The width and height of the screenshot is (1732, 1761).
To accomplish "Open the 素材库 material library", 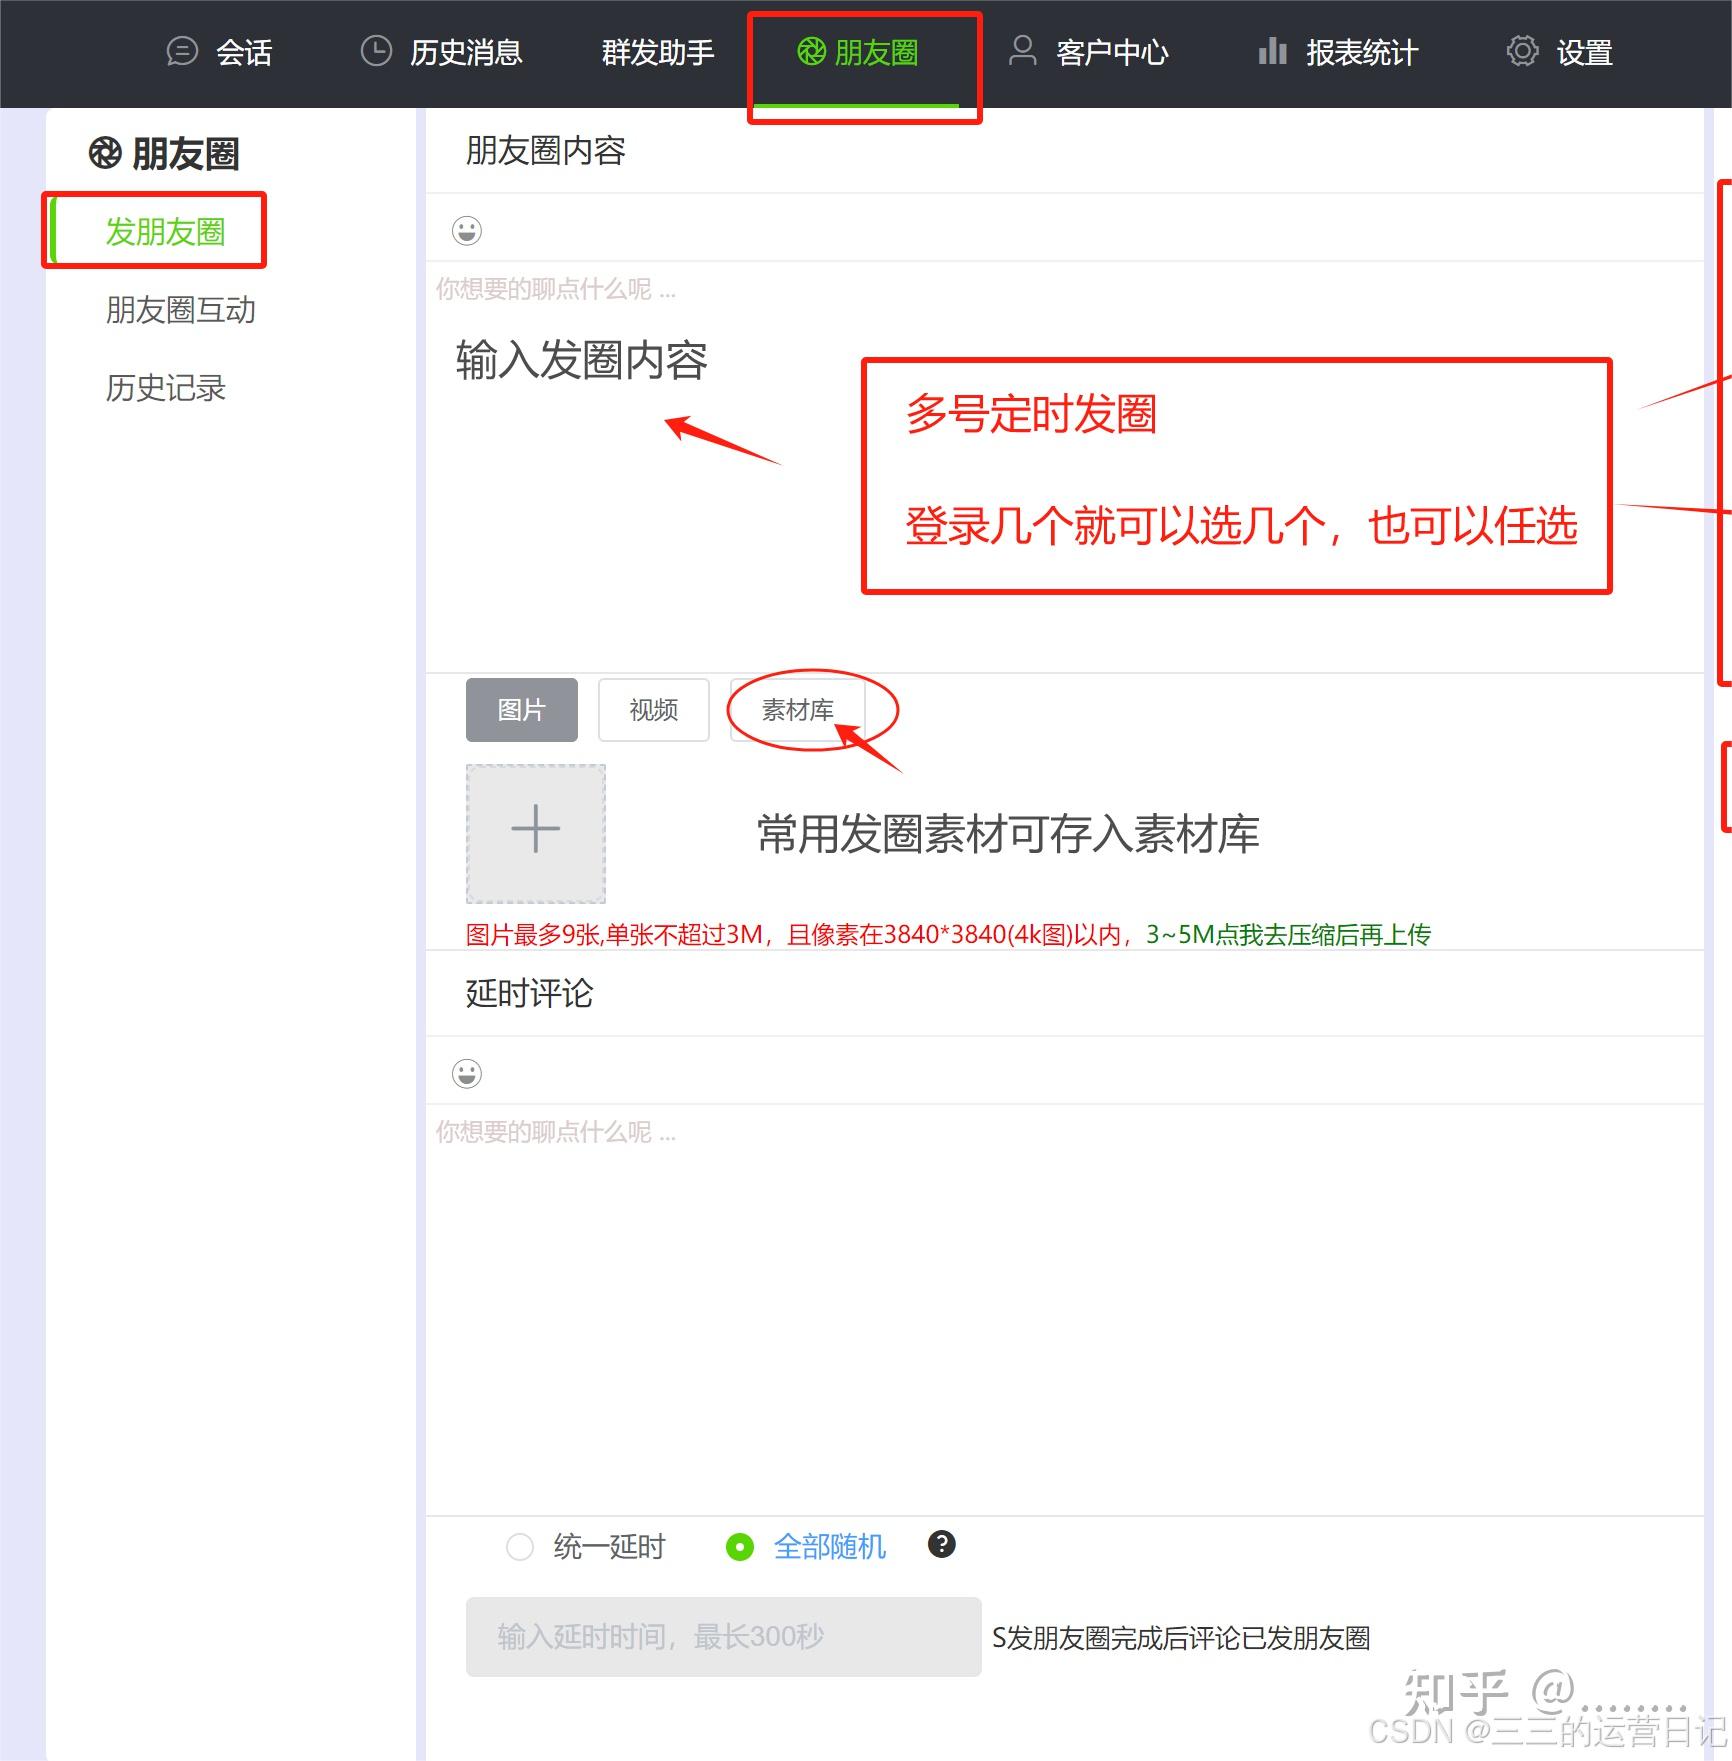I will pyautogui.click(x=797, y=710).
